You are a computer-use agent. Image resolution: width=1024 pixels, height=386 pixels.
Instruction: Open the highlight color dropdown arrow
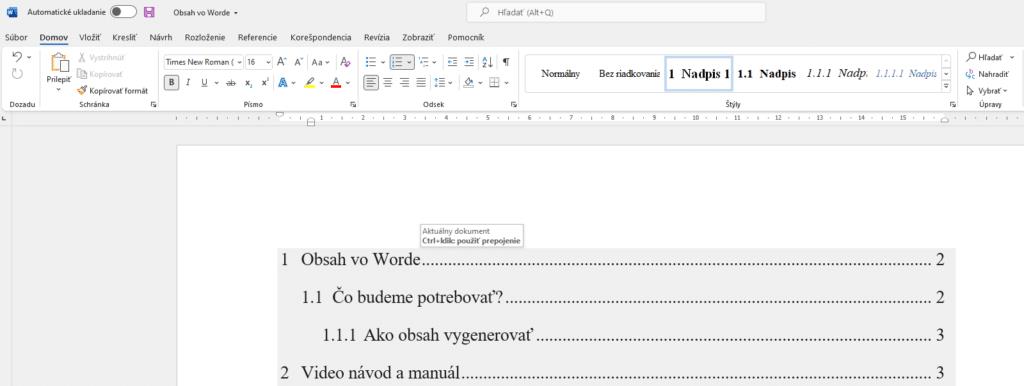(x=322, y=83)
